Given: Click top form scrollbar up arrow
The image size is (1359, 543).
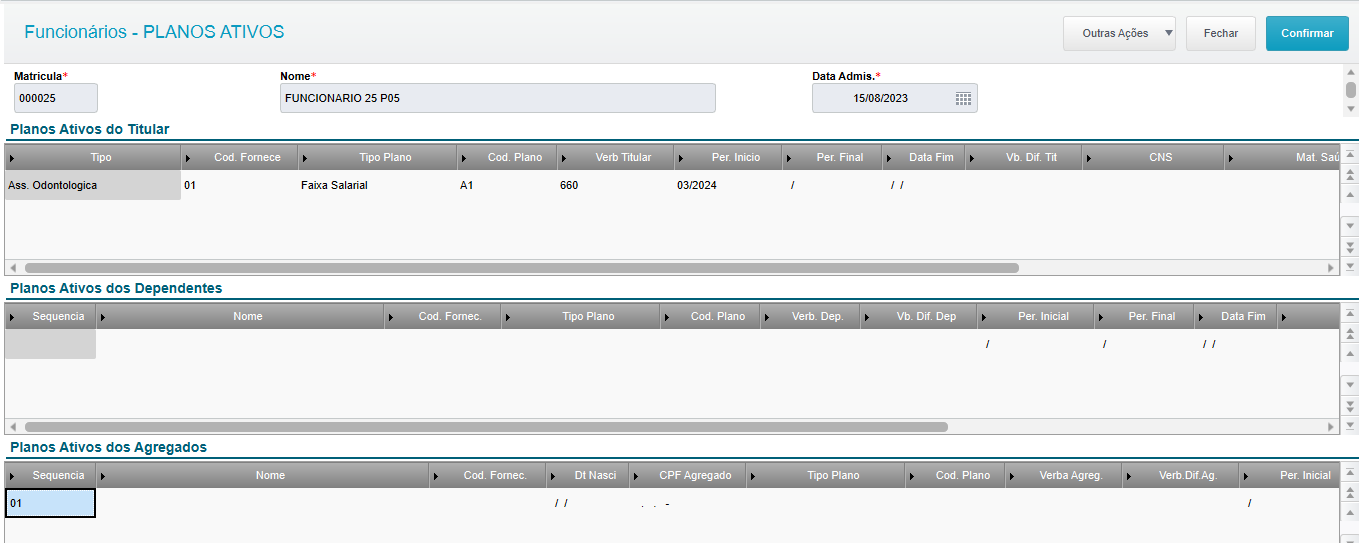Looking at the screenshot, I should click(1350, 72).
